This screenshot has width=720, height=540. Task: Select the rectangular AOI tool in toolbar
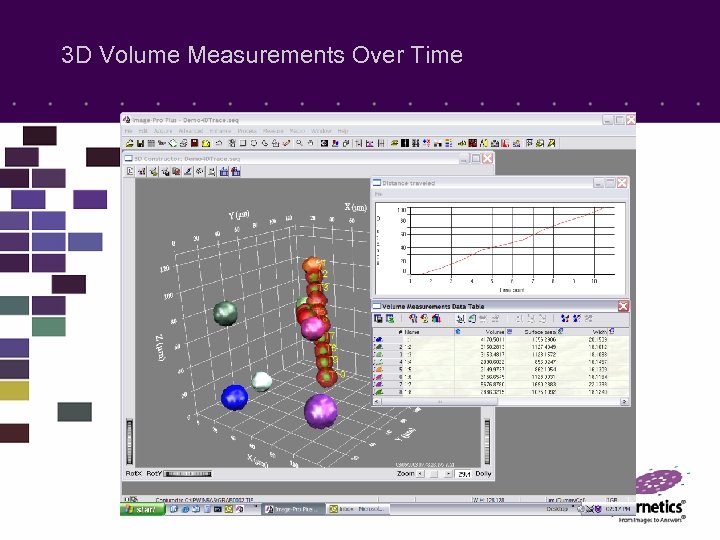(x=242, y=143)
